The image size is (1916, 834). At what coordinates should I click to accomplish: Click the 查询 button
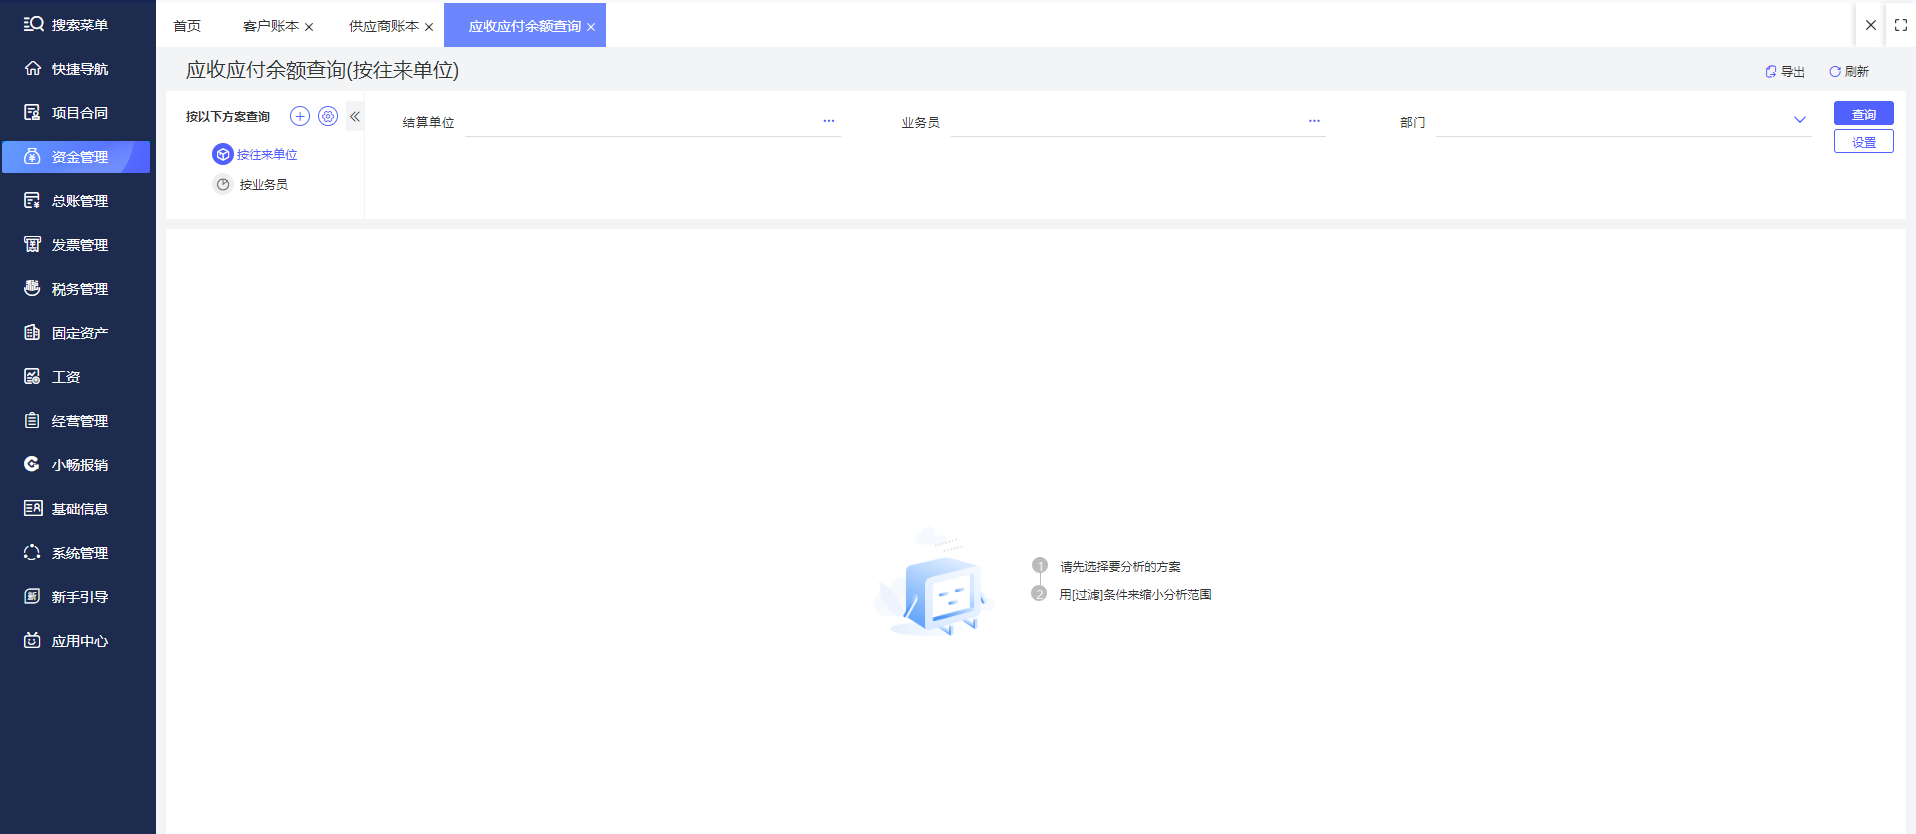(1864, 114)
